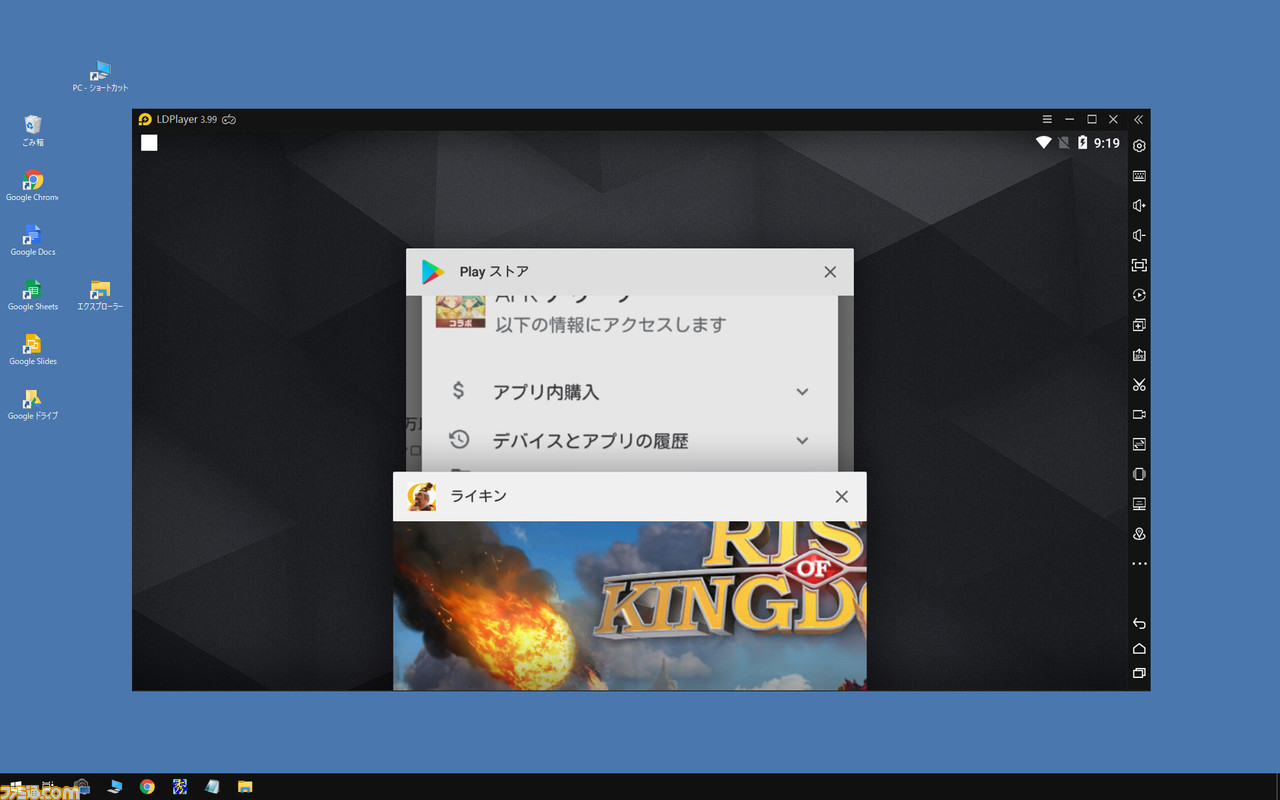Start video recording from sidebar camera icon
This screenshot has height=800, width=1280.
pos(1139,414)
